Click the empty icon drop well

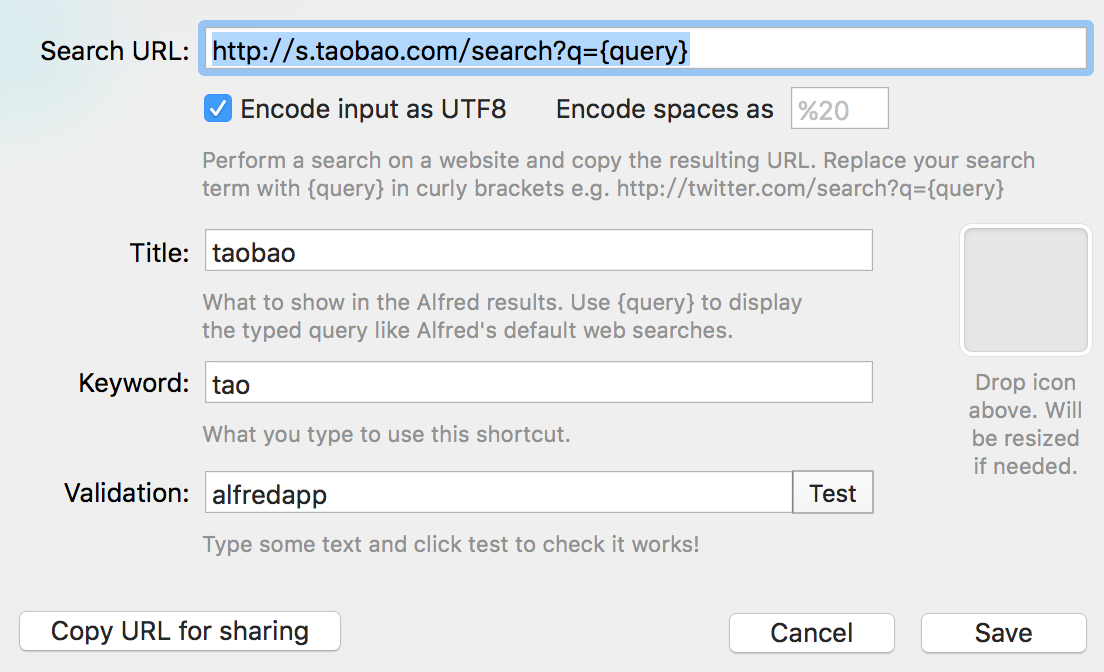point(1025,290)
